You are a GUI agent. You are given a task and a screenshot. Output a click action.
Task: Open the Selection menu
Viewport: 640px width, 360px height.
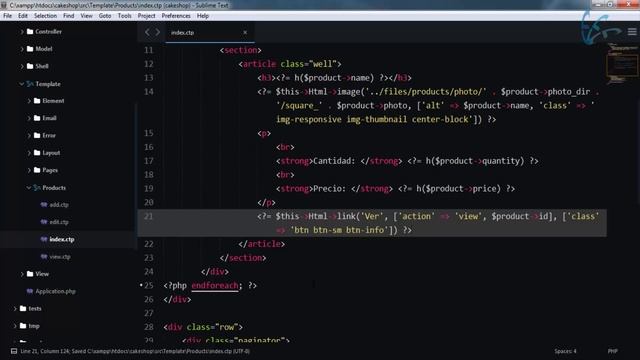point(45,16)
